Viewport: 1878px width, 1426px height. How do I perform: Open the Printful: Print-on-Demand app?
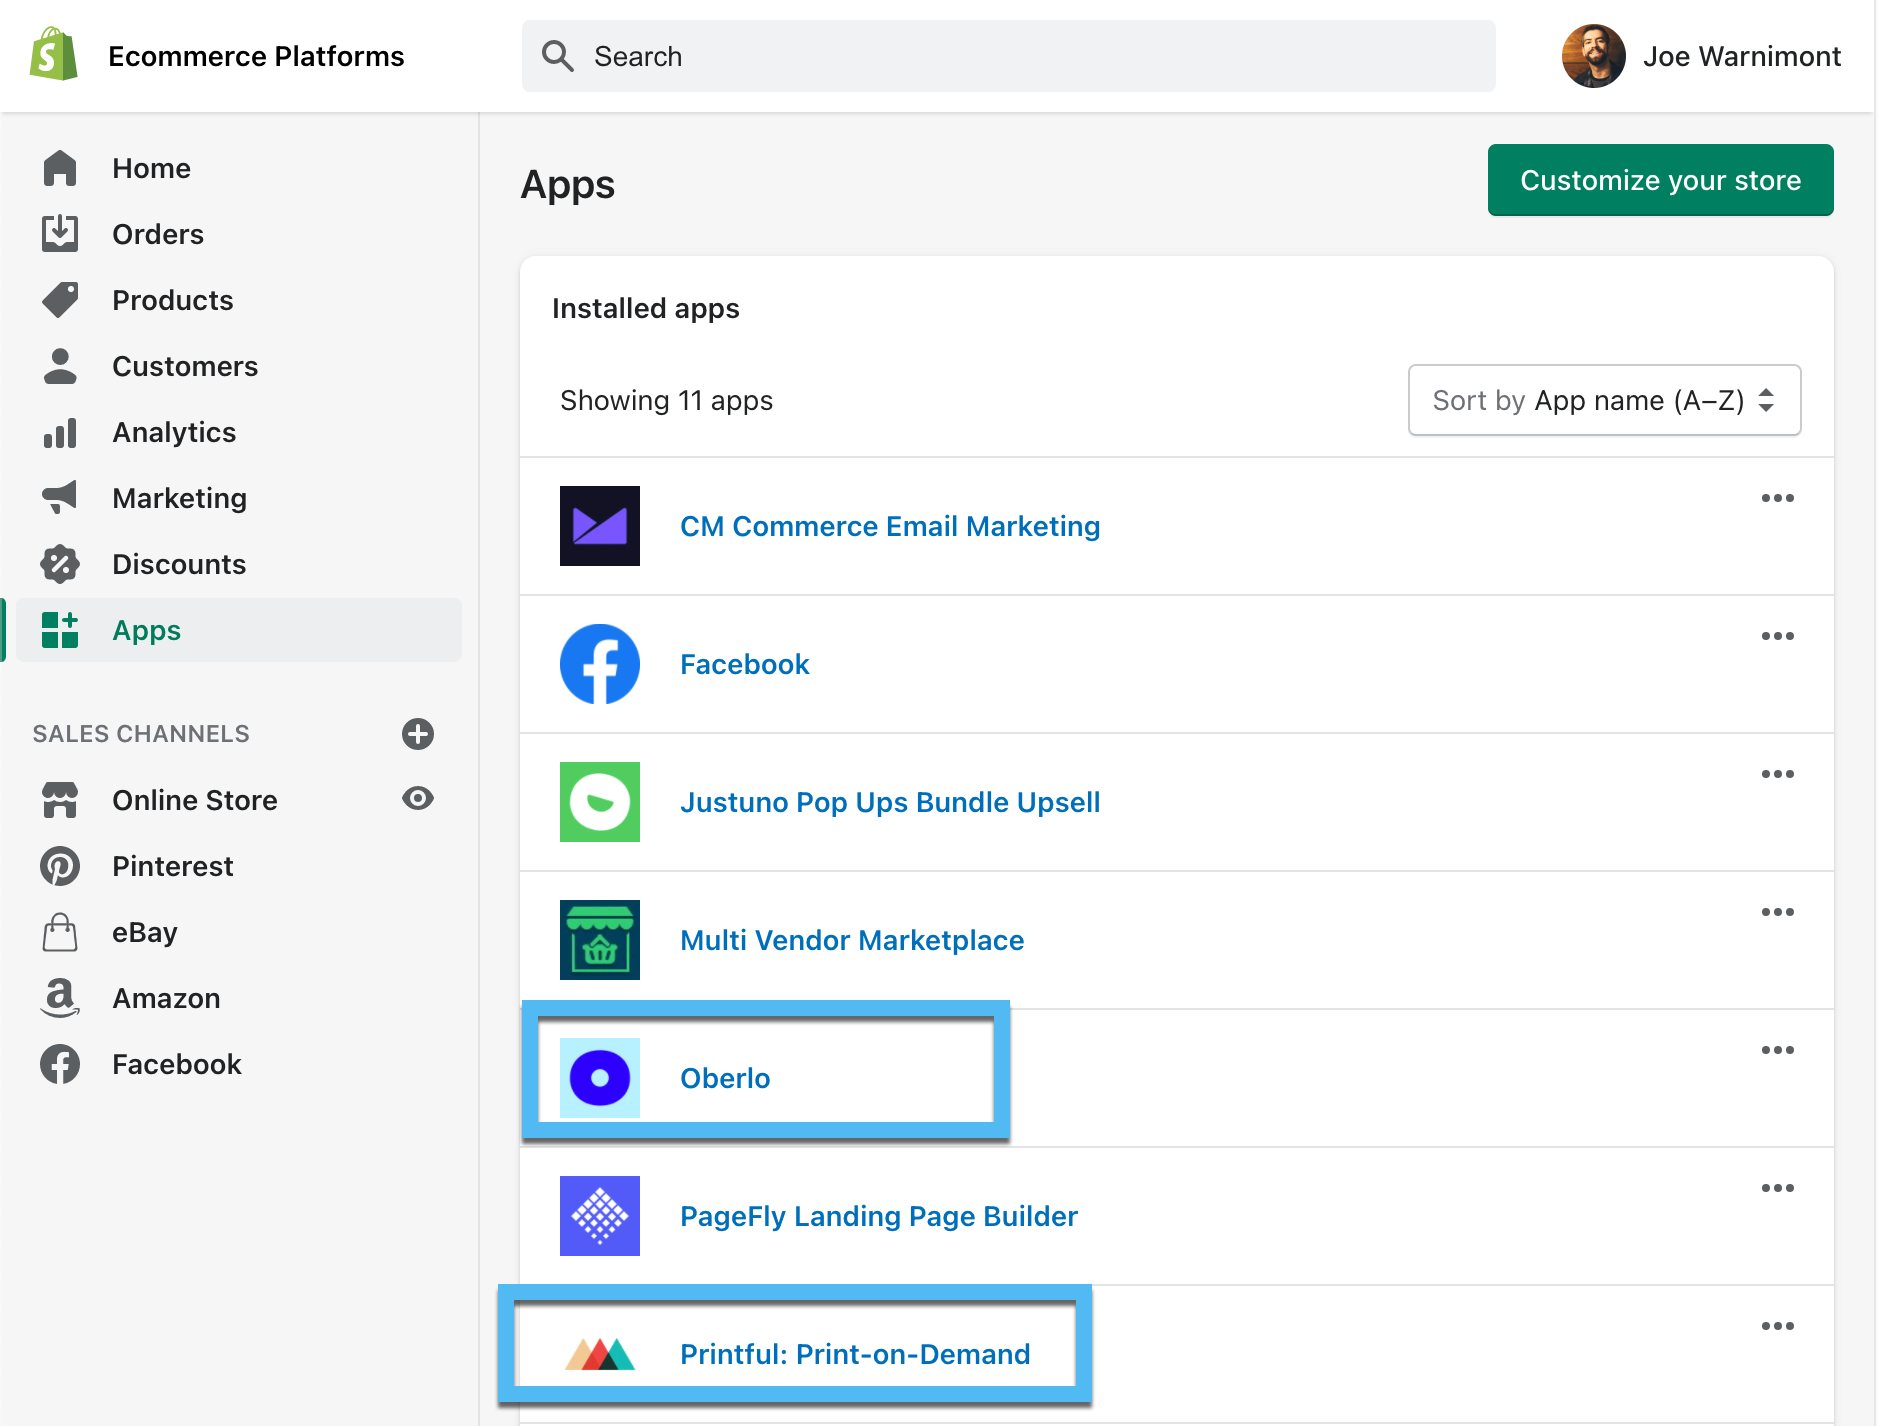(x=854, y=1354)
